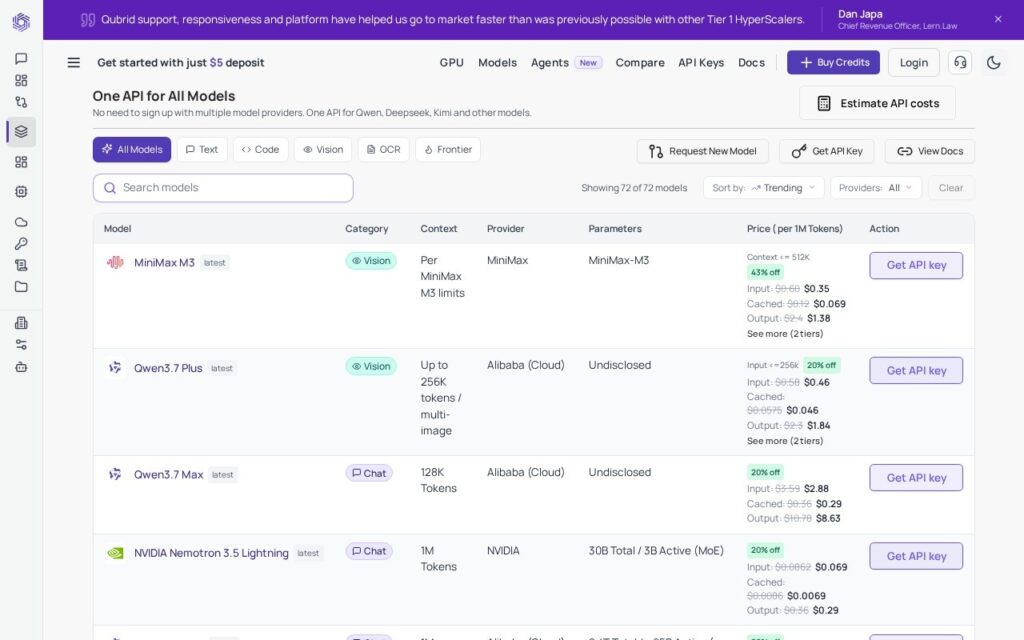
Task: Click the Vision badge on MiniMax M3 row
Action: pos(371,261)
